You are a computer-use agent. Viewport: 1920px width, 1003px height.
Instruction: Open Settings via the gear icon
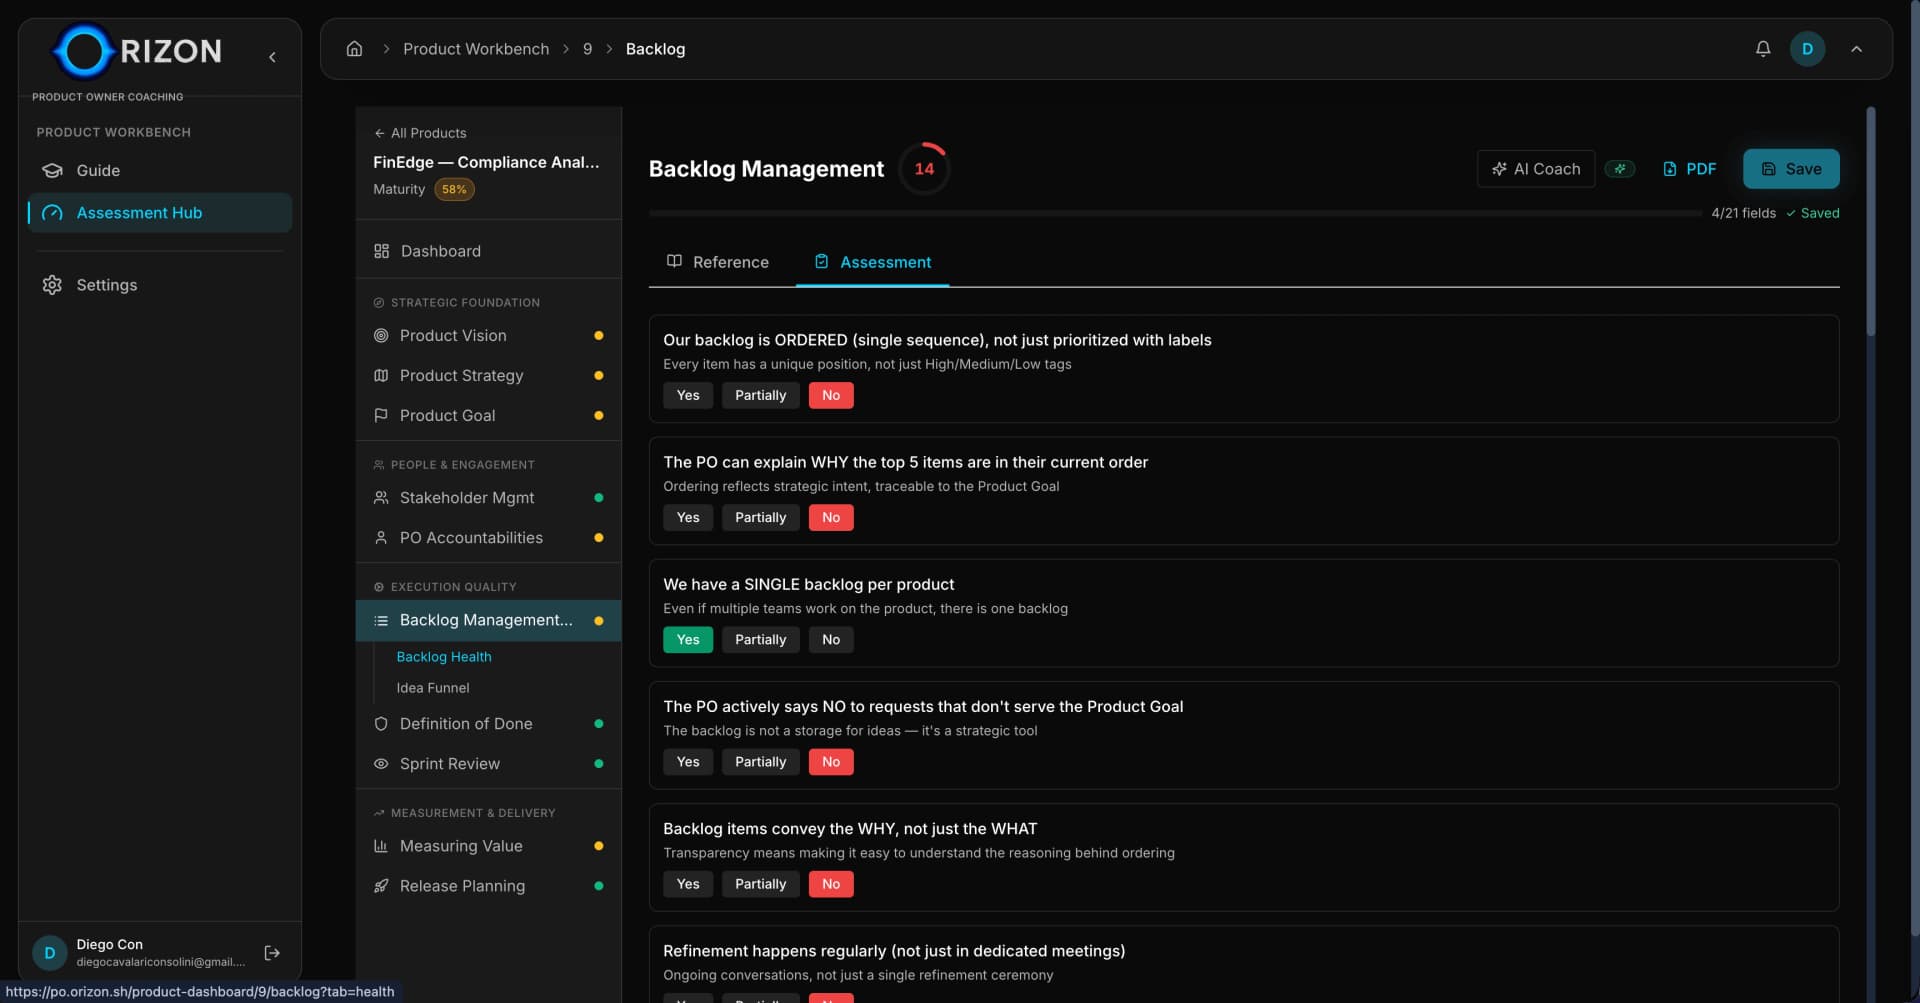click(x=52, y=285)
